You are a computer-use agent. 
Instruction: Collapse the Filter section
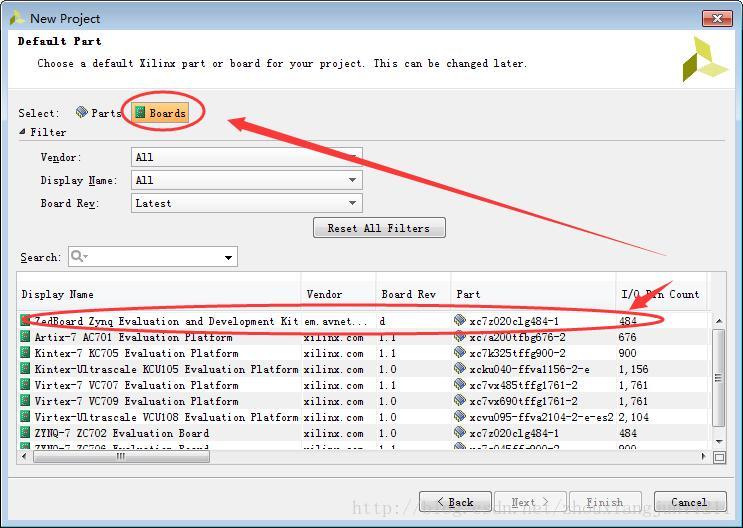[x=22, y=132]
